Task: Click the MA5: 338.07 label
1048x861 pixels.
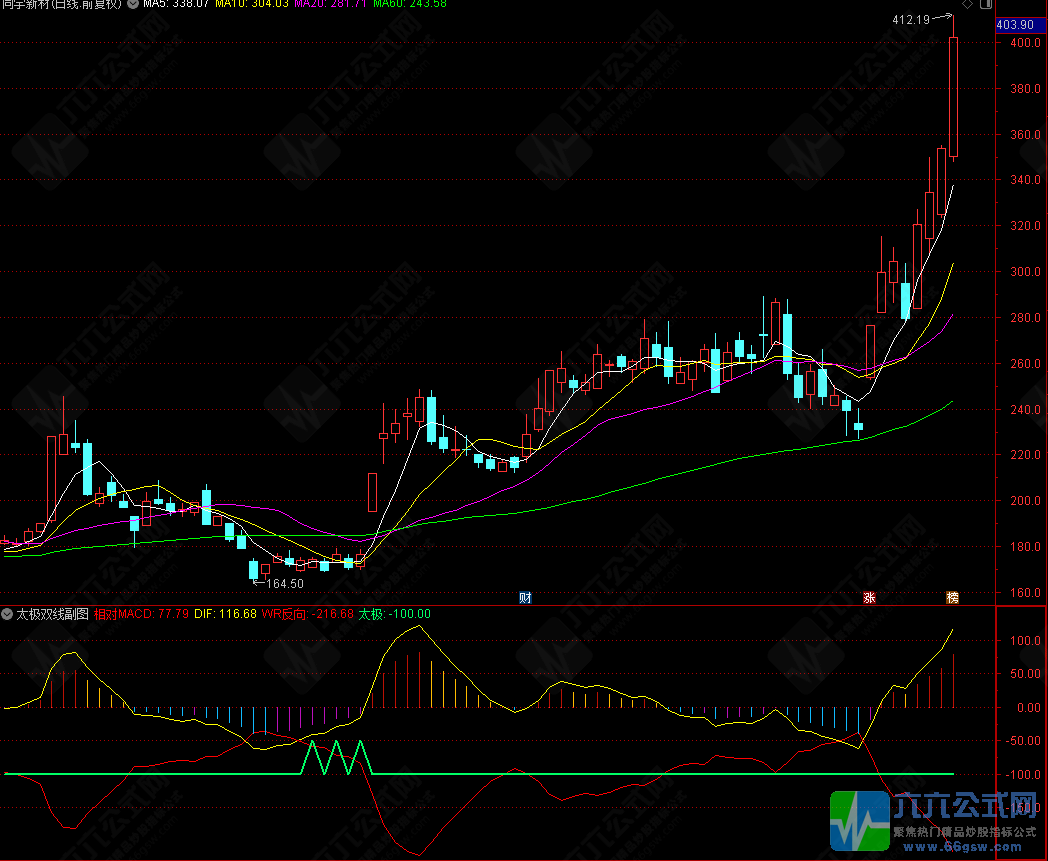Action: pos(176,3)
